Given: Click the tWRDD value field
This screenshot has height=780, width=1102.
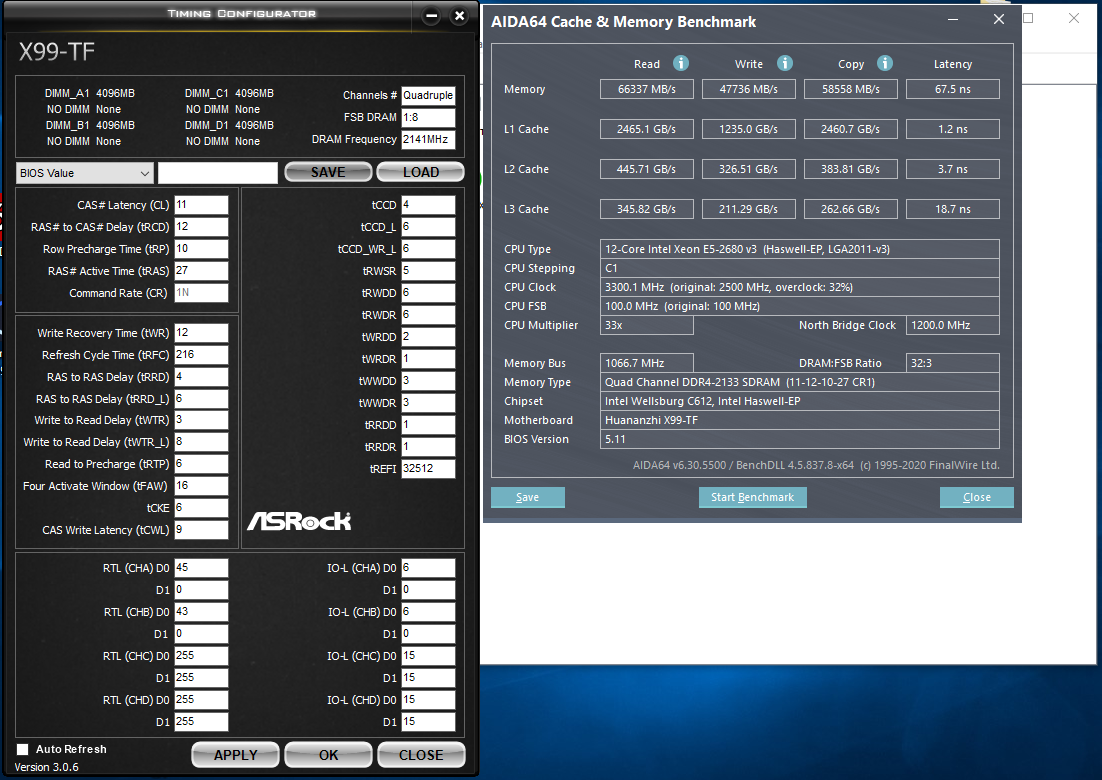Looking at the screenshot, I should pos(428,337).
